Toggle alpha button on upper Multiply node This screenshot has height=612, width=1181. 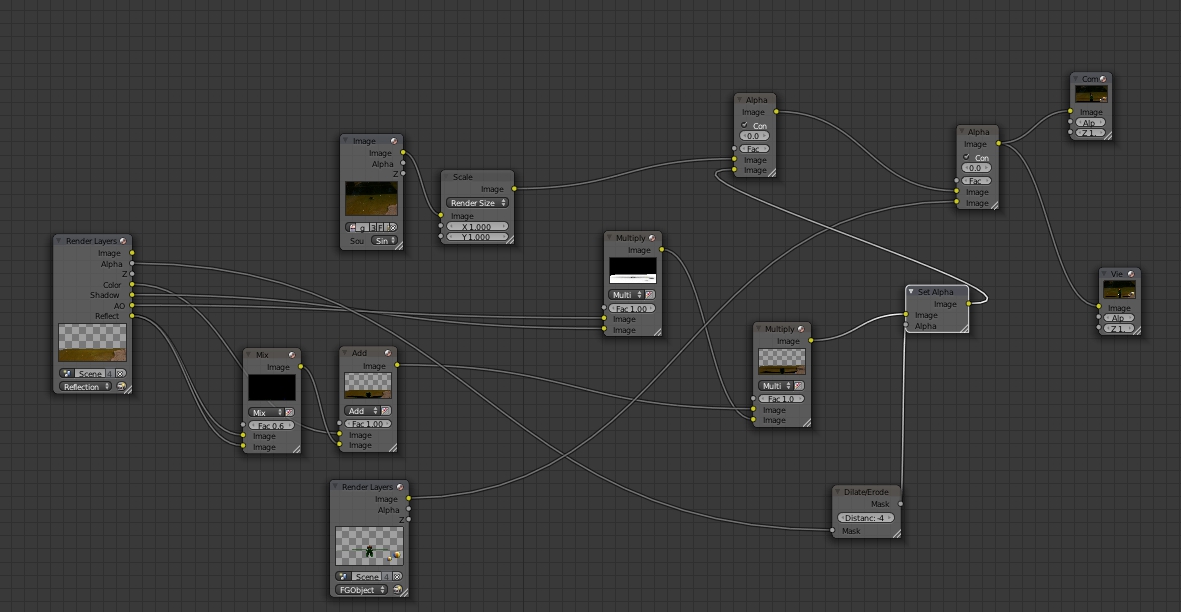point(650,295)
